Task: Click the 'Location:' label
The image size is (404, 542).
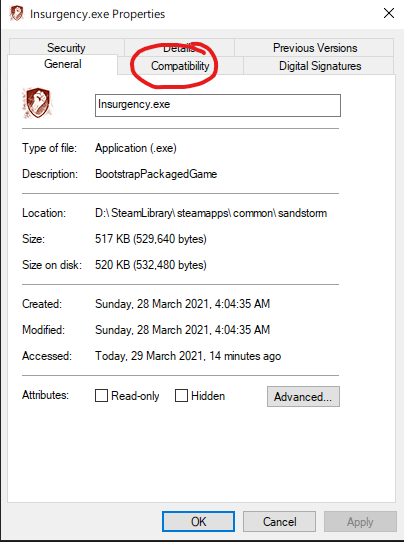Action: 44,213
